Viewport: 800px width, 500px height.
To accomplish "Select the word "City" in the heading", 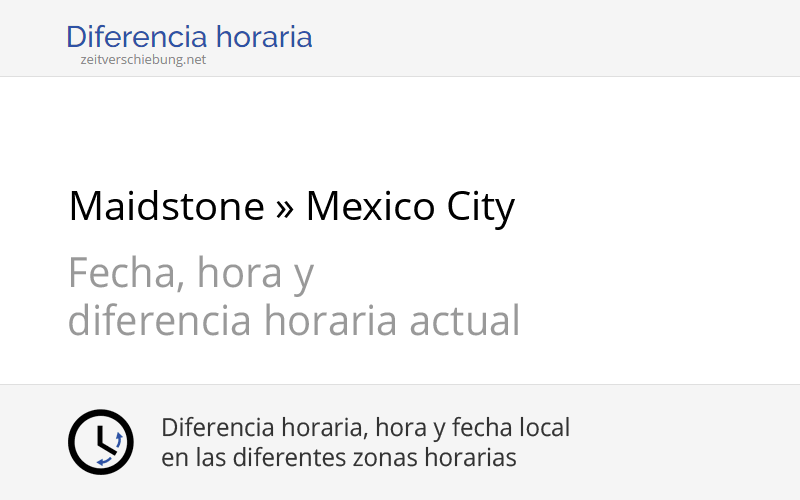I will coord(480,207).
